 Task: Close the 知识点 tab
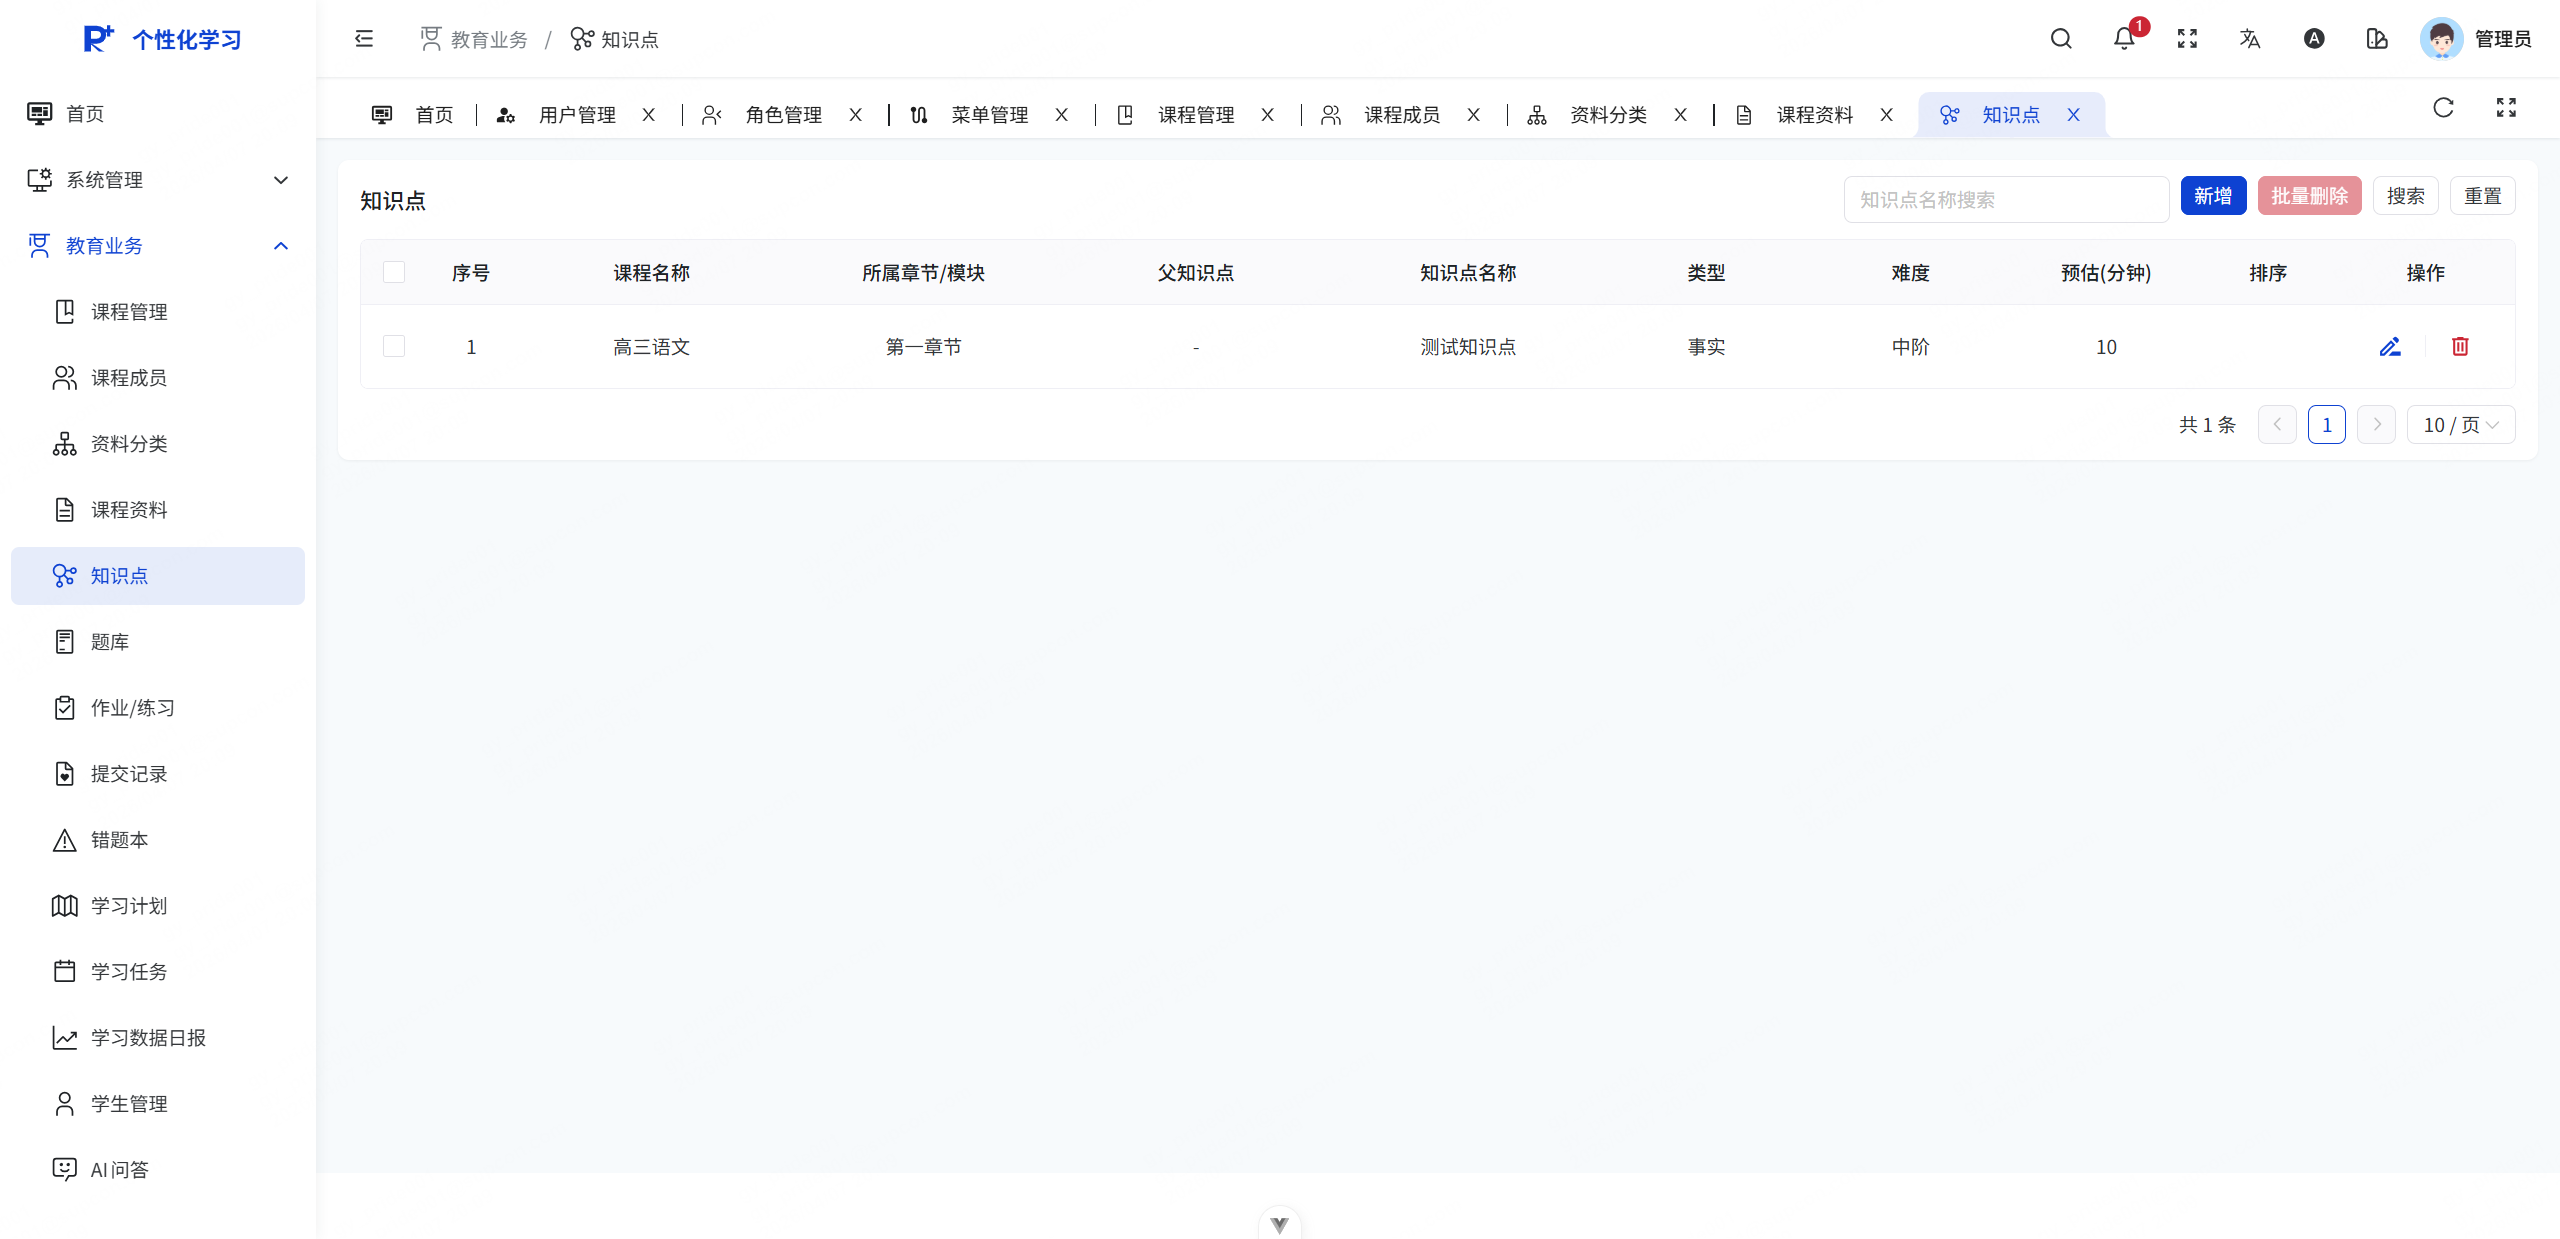tap(2074, 115)
